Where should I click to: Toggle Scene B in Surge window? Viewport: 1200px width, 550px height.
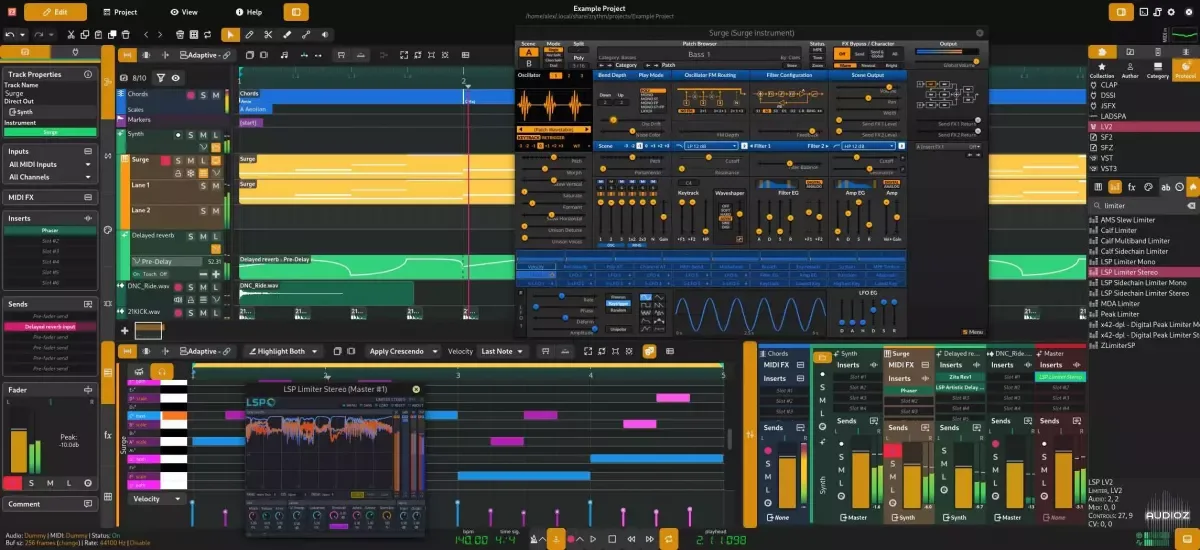[529, 63]
